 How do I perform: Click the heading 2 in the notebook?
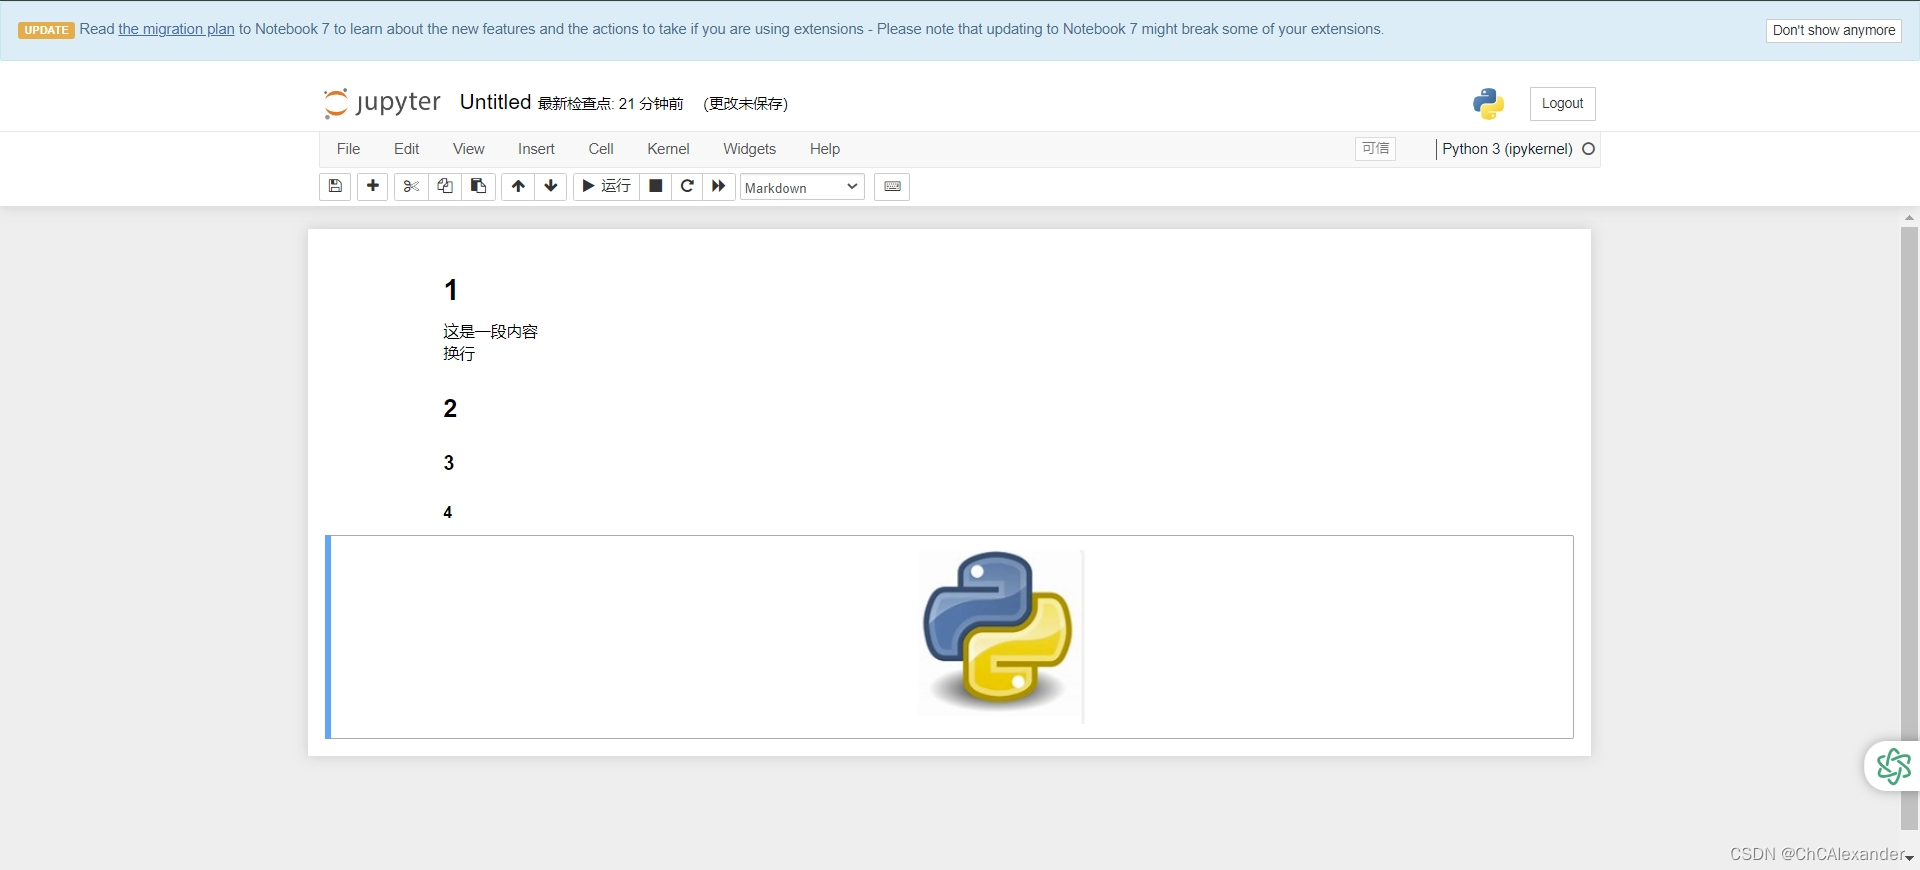coord(450,408)
